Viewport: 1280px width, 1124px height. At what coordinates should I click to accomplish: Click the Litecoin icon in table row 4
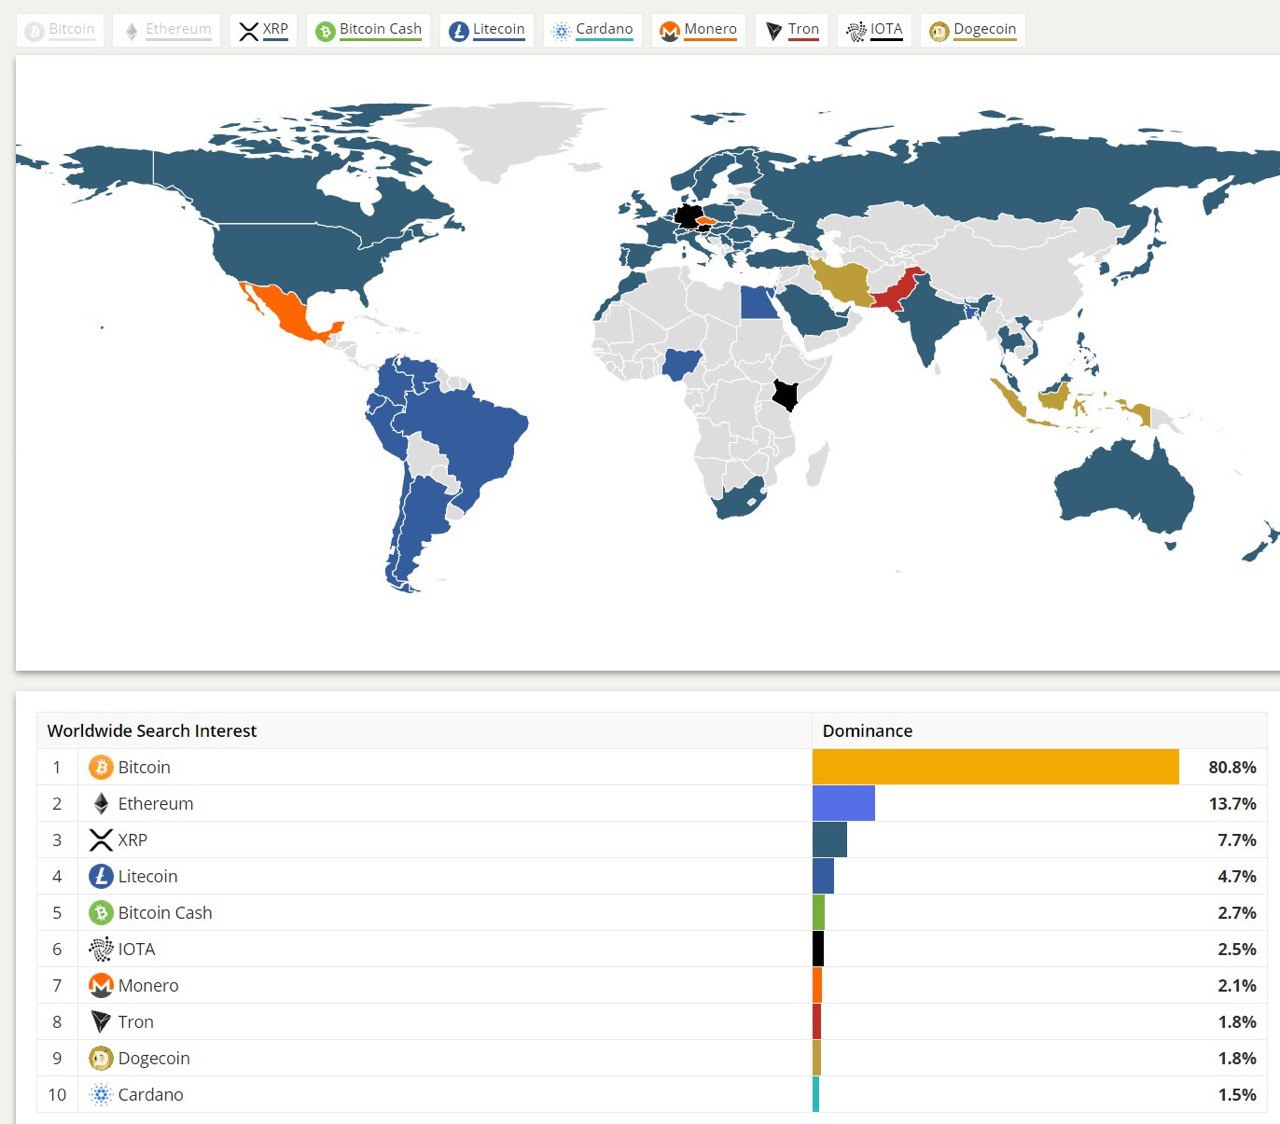101,876
